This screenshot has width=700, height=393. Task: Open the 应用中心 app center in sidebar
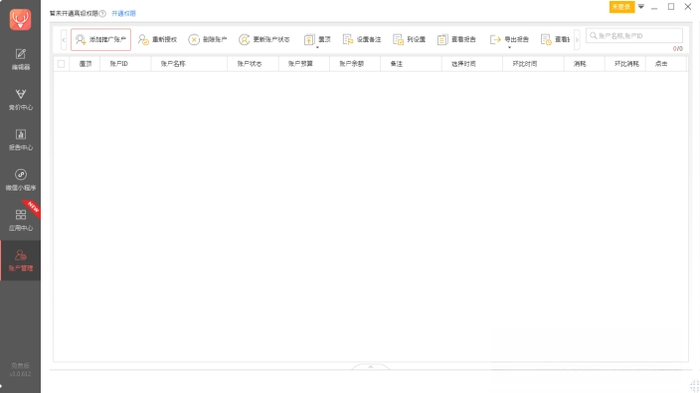pos(21,220)
